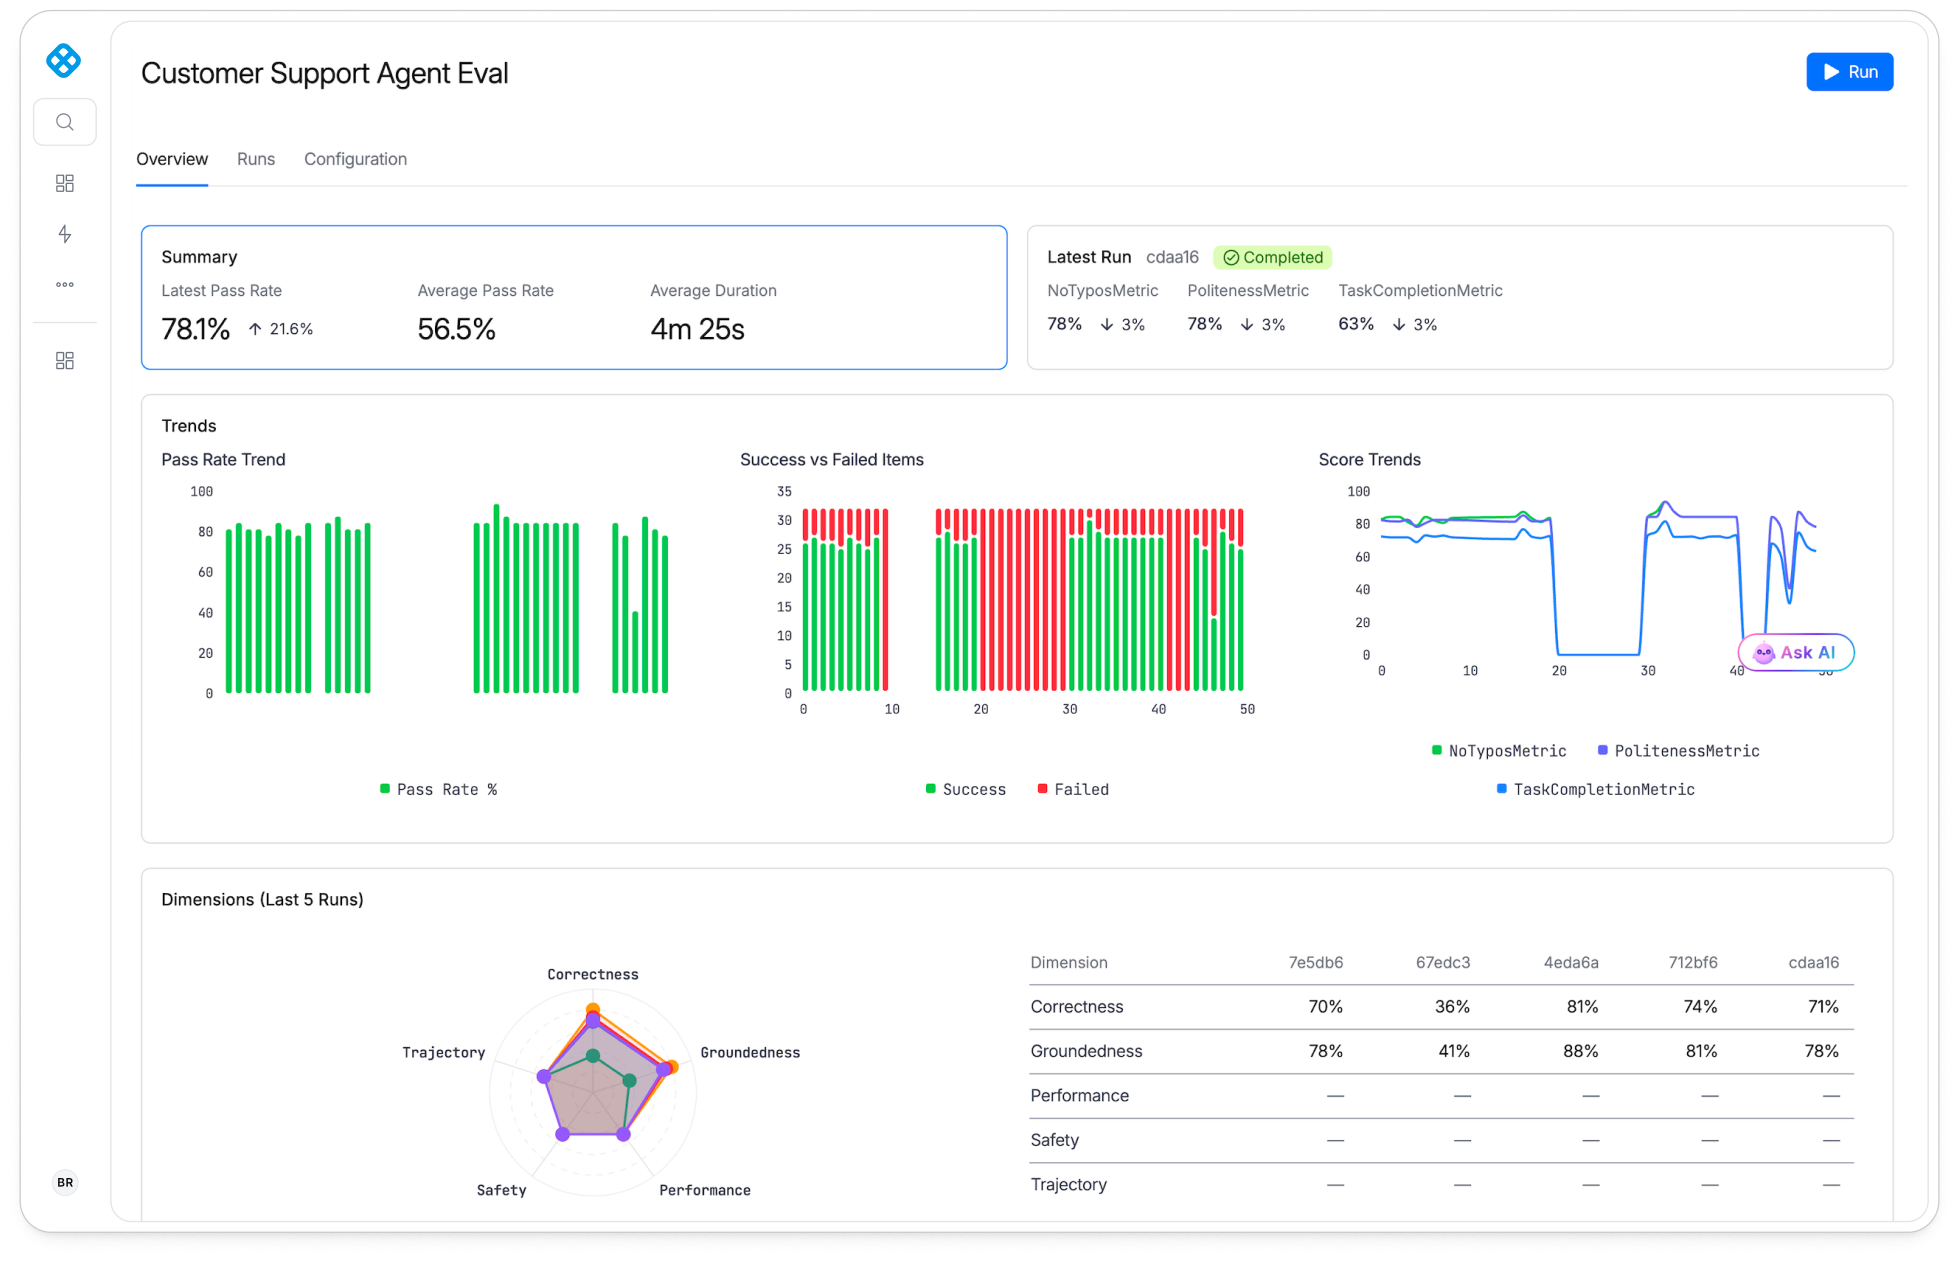Click the blue diamond app logo
Image resolution: width=1960 pixels, height=1263 pixels.
64,61
